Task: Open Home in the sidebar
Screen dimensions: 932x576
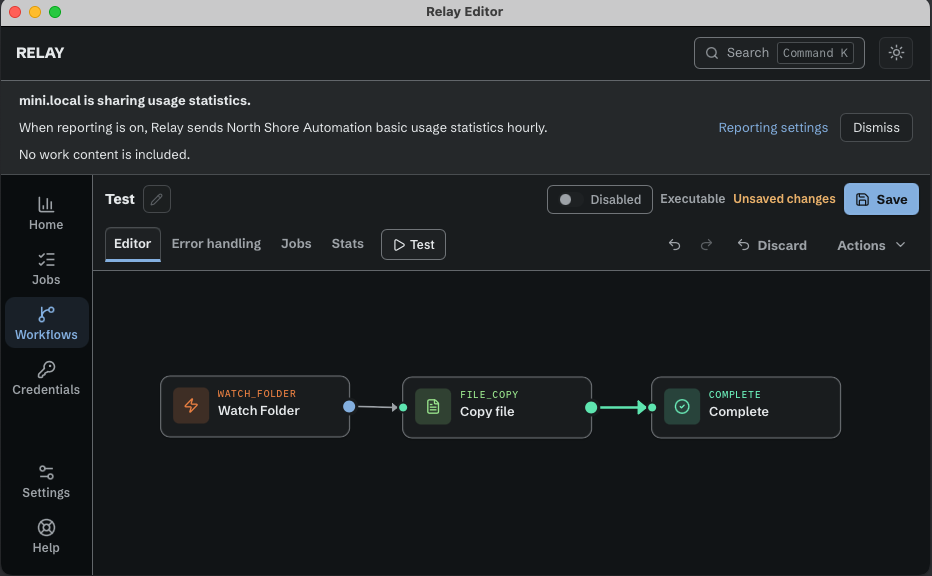Action: (46, 213)
